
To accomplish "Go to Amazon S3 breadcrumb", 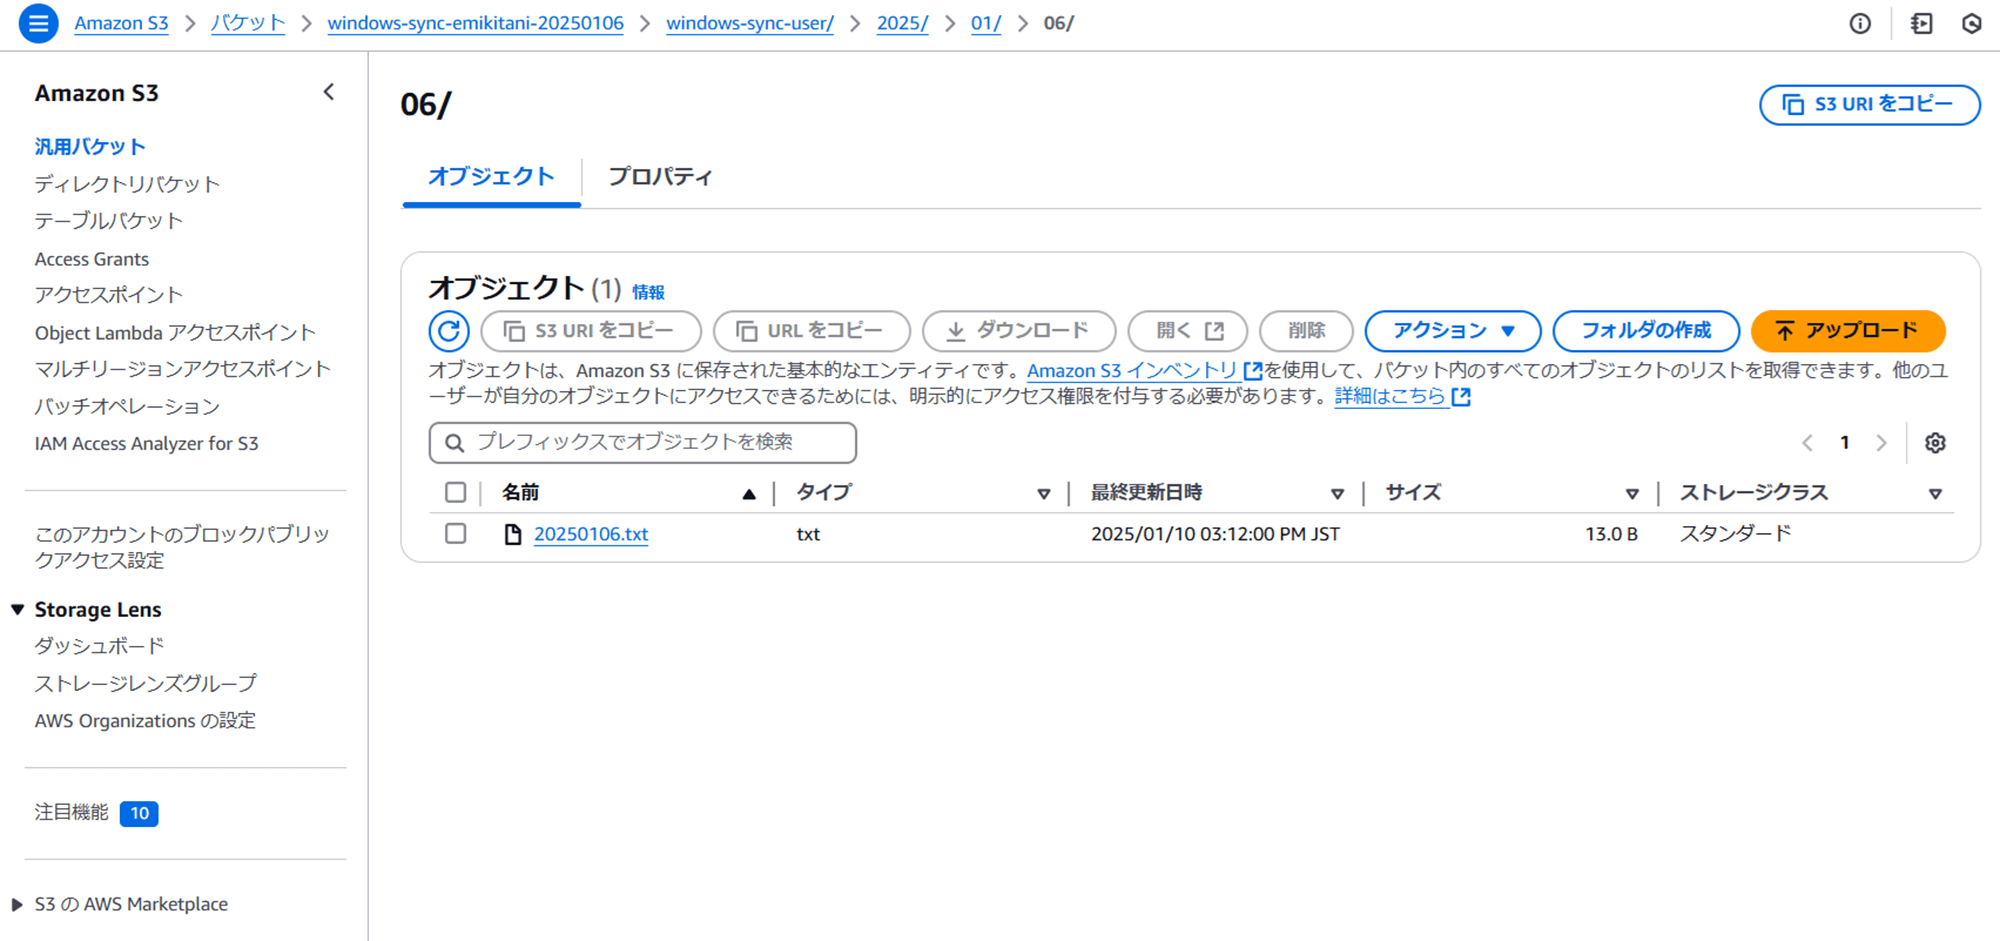I will click(121, 23).
